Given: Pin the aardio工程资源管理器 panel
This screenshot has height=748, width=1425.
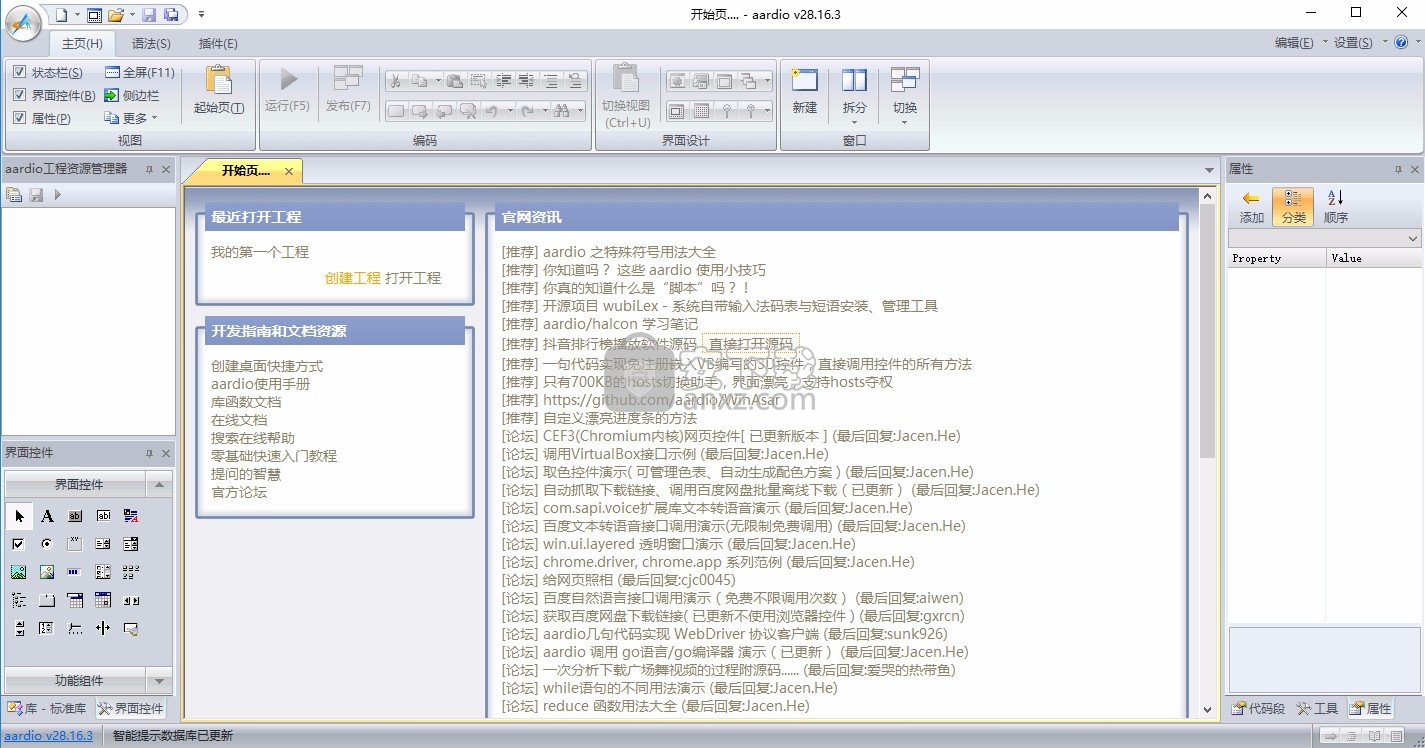Looking at the screenshot, I should click(149, 169).
